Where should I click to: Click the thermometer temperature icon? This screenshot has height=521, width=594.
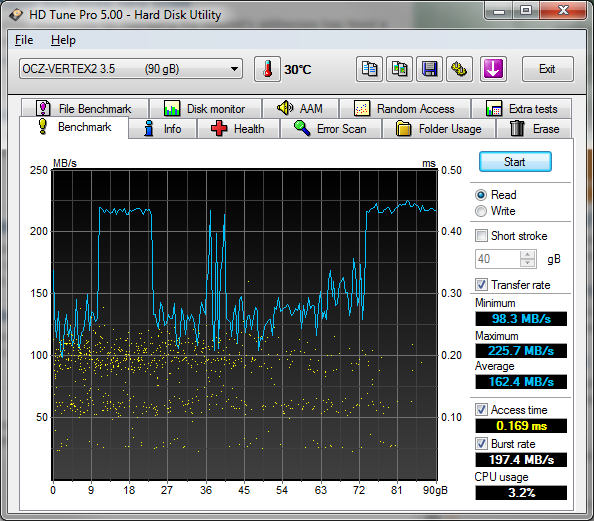[x=267, y=69]
